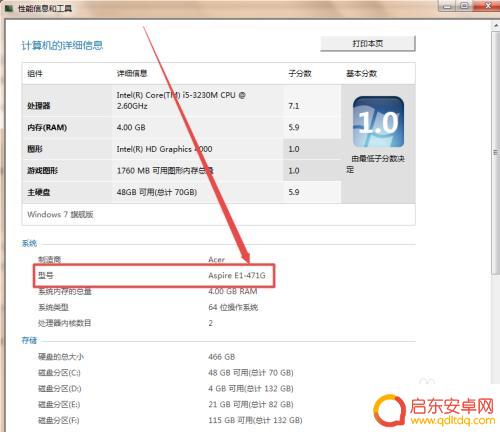
Task: Select the 游戏图形 row label
Action: (43, 171)
